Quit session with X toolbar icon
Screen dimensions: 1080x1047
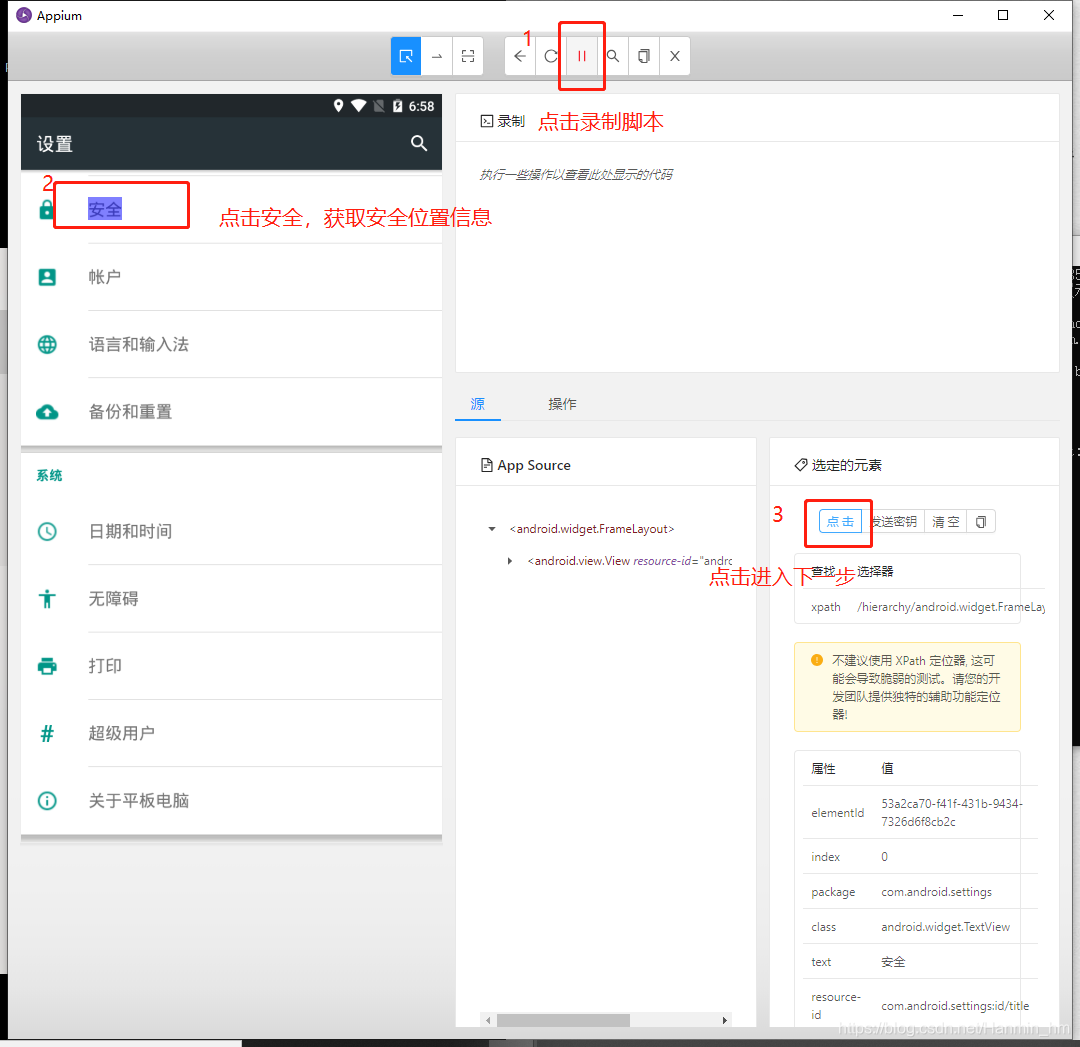[x=675, y=56]
